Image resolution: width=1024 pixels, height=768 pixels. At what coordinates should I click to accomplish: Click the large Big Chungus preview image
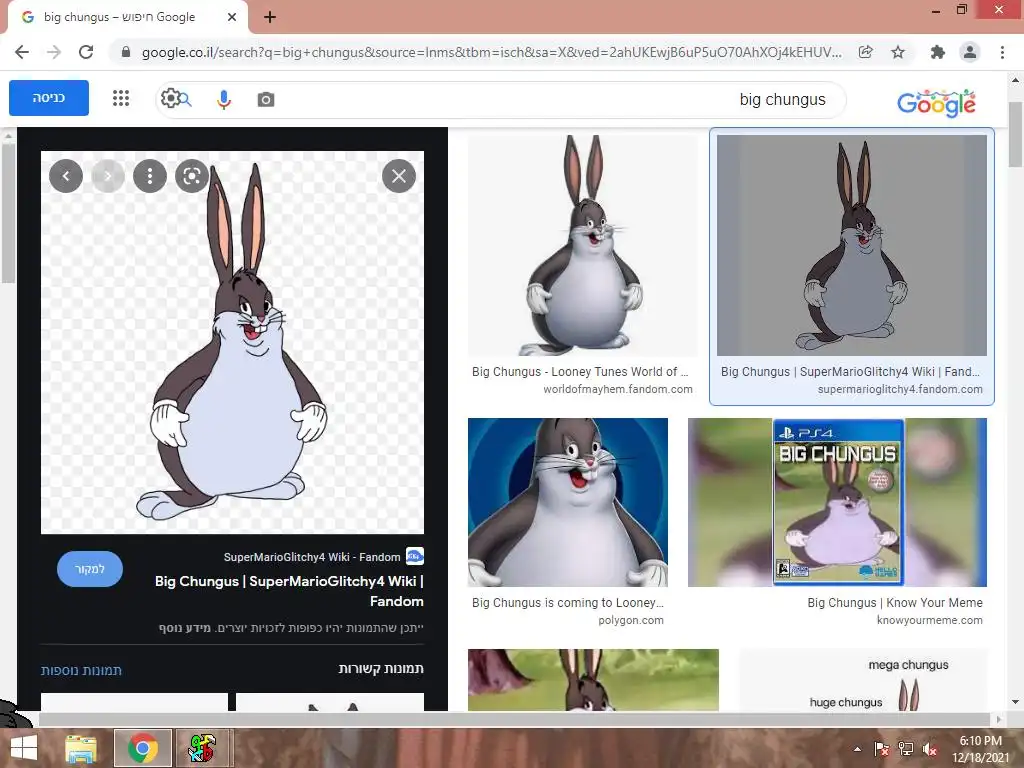pos(232,342)
